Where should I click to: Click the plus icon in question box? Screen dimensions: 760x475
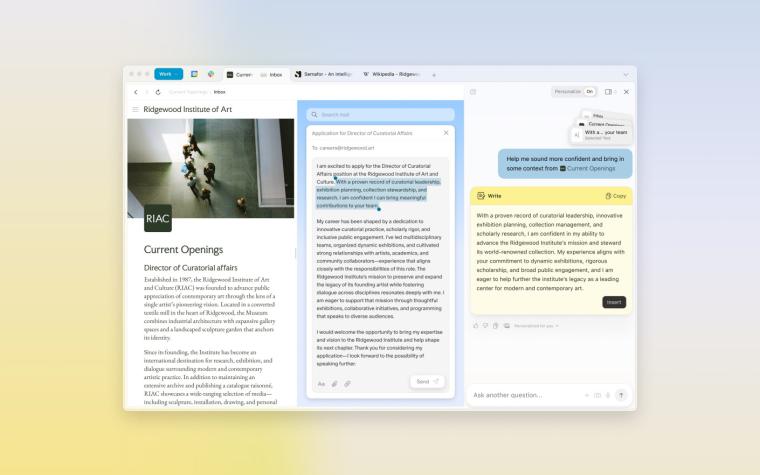pyautogui.click(x=586, y=396)
